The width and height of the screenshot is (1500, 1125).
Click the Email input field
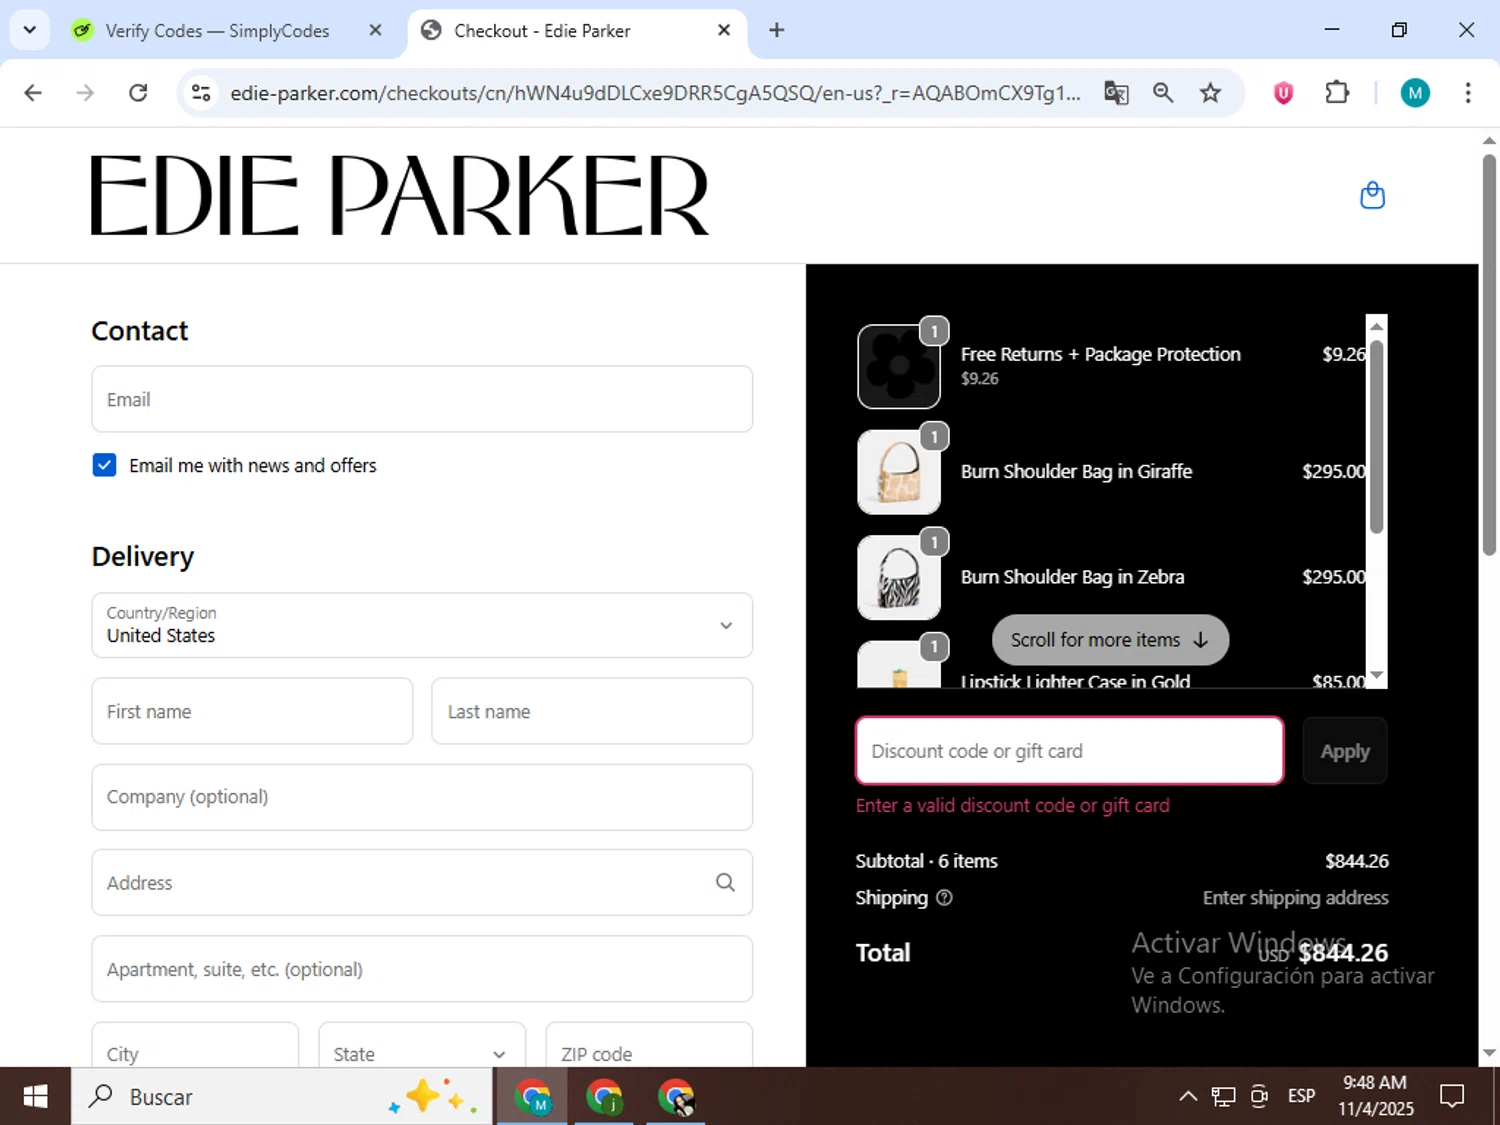pyautogui.click(x=422, y=399)
